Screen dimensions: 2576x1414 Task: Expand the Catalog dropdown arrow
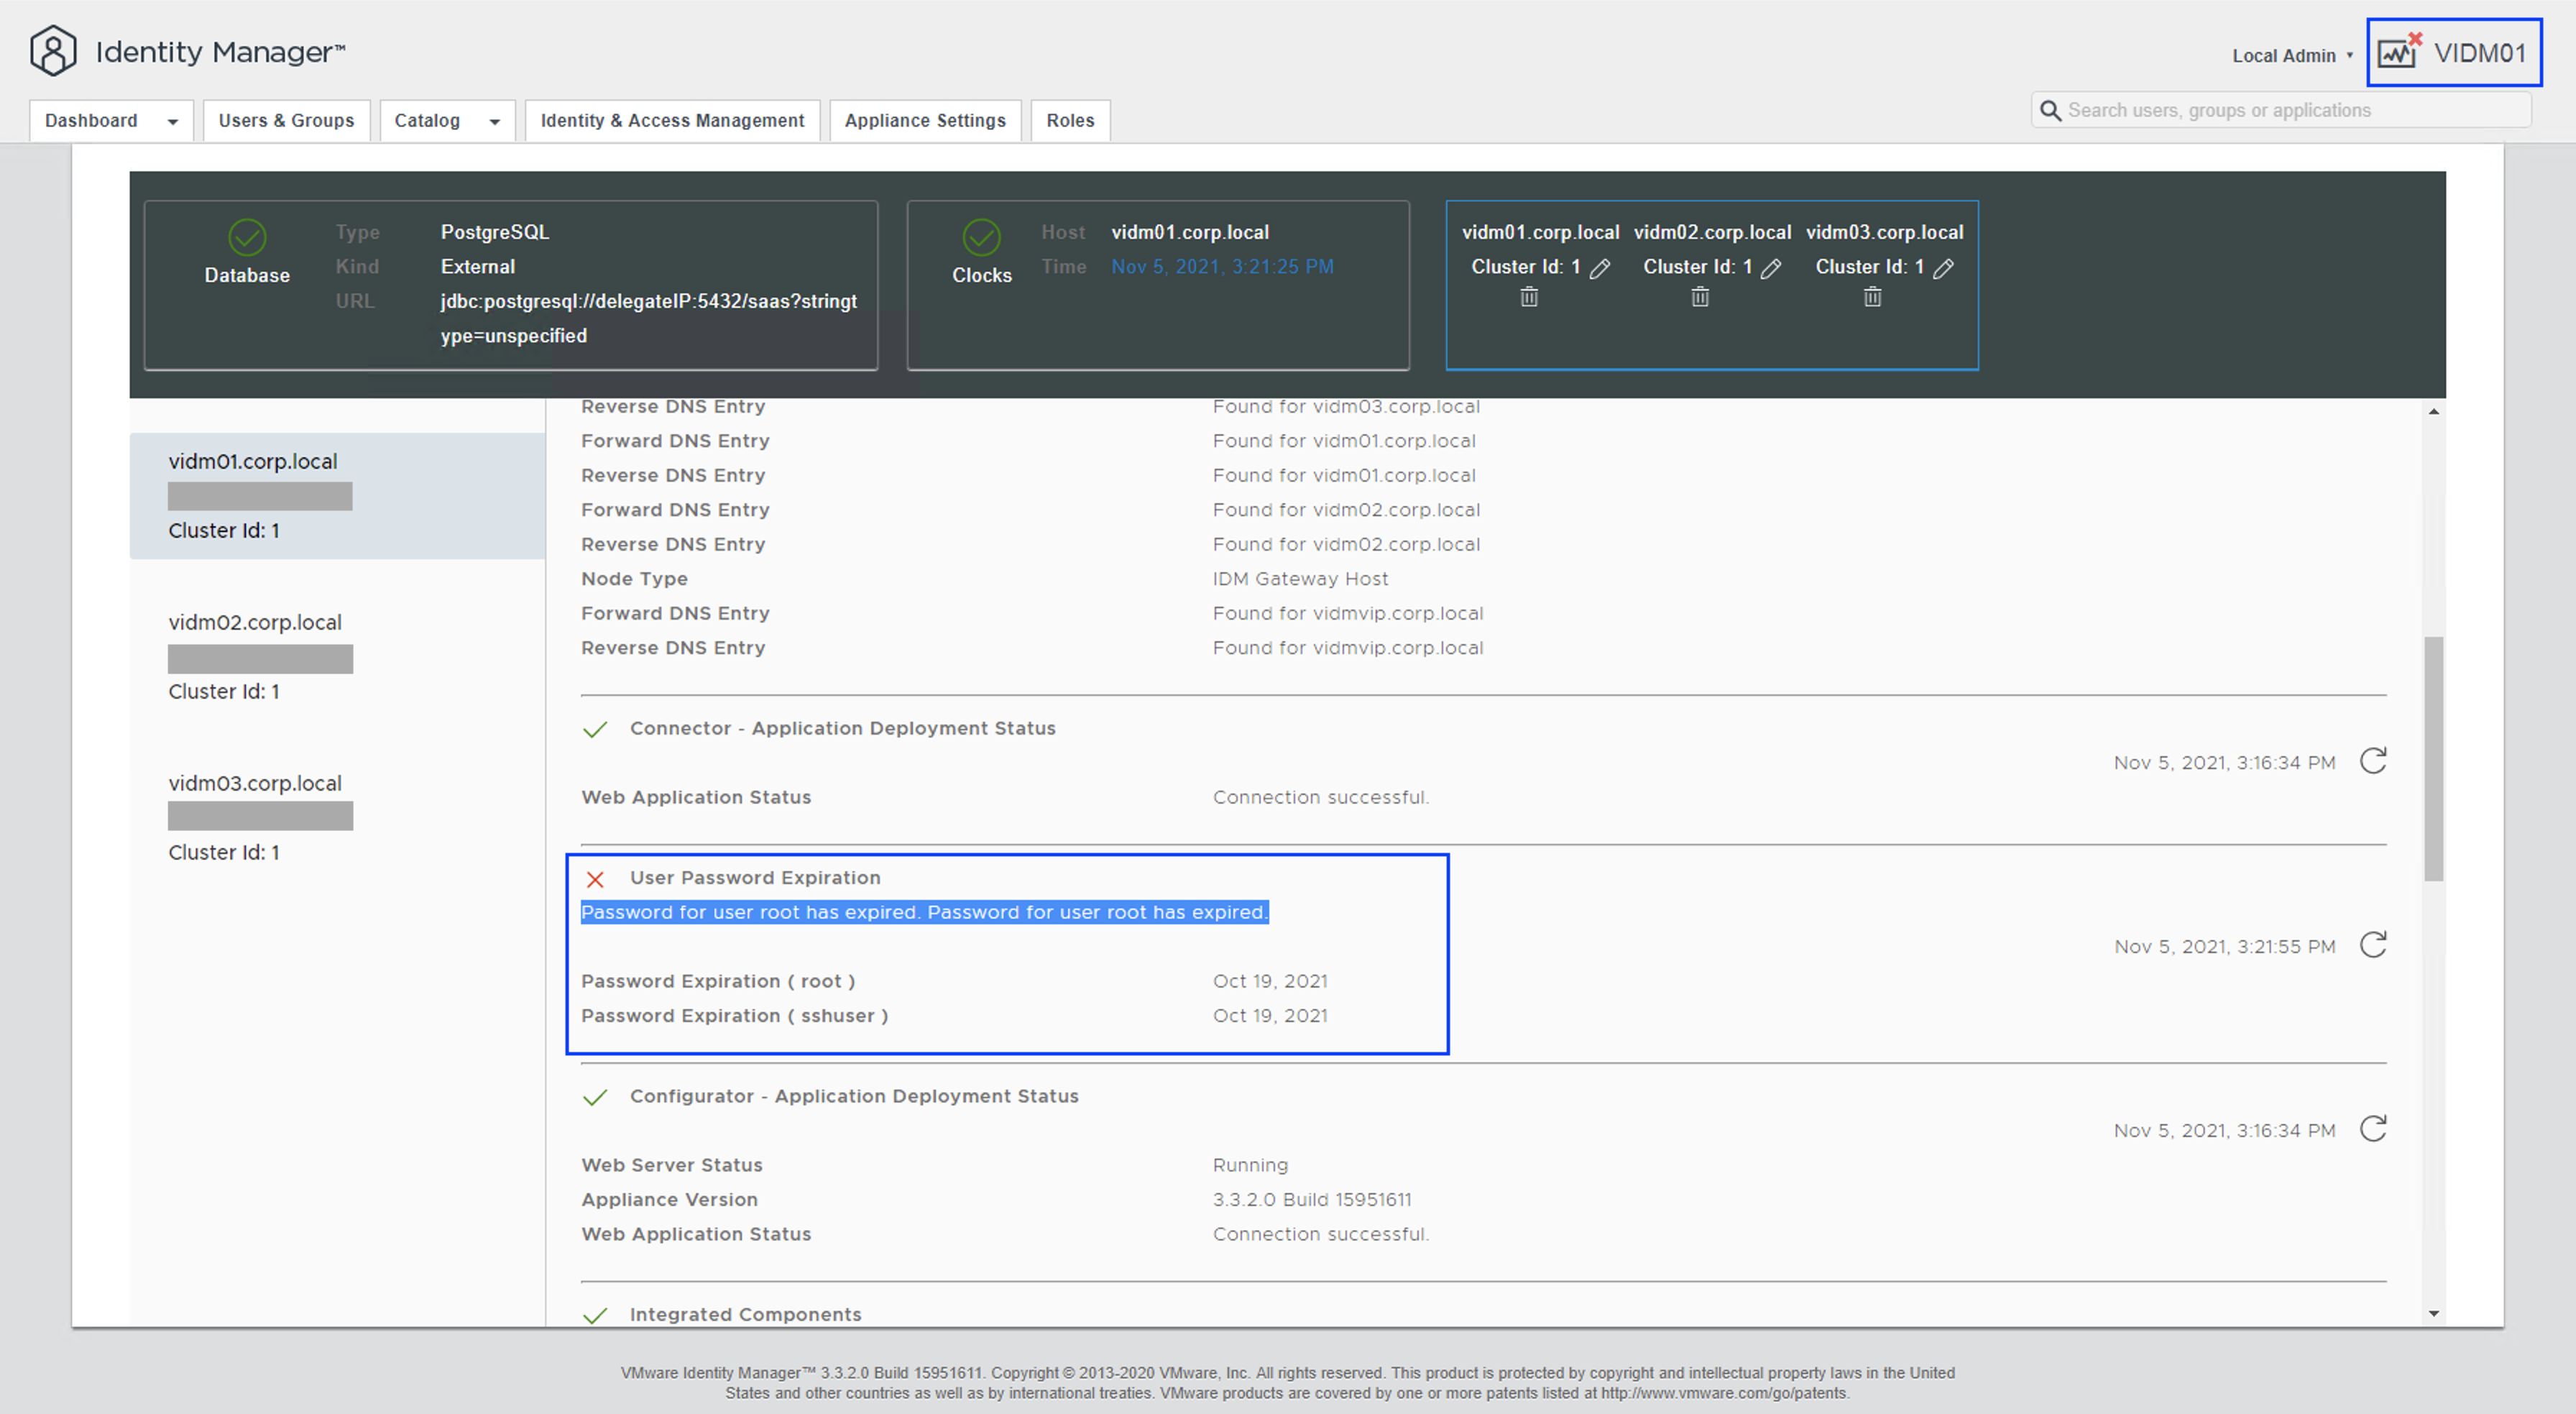(x=494, y=121)
